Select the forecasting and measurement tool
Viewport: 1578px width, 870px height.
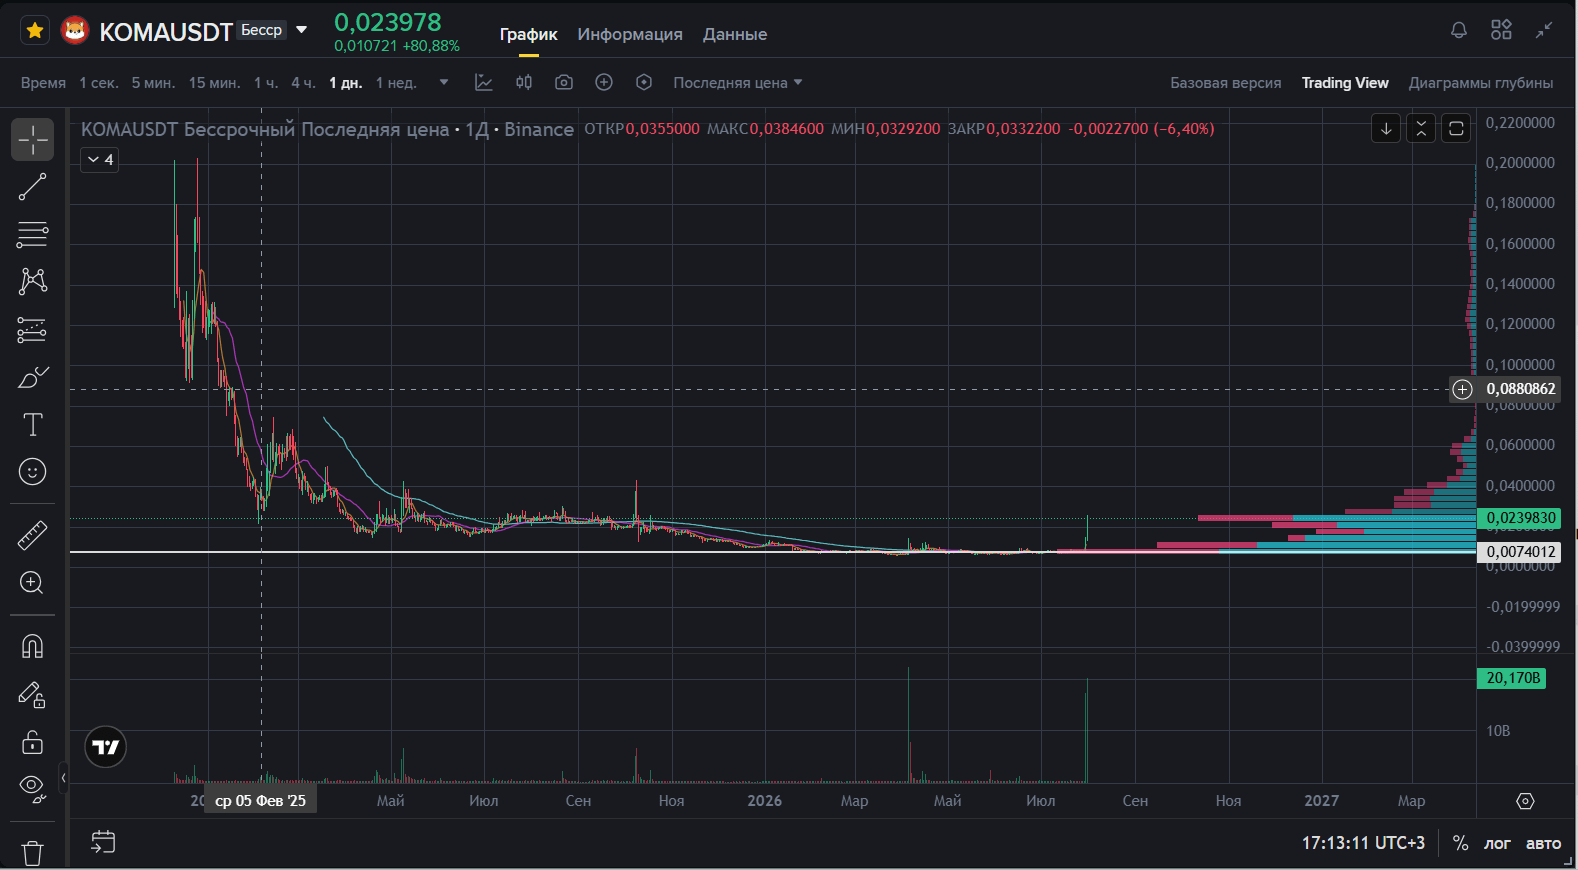(33, 329)
